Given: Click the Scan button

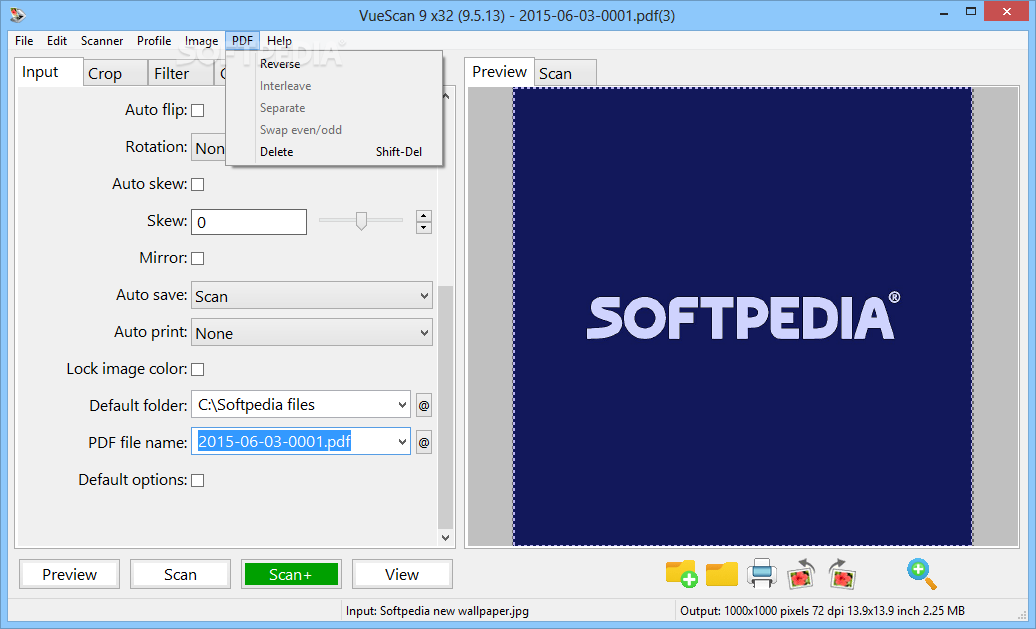Looking at the screenshot, I should (180, 574).
